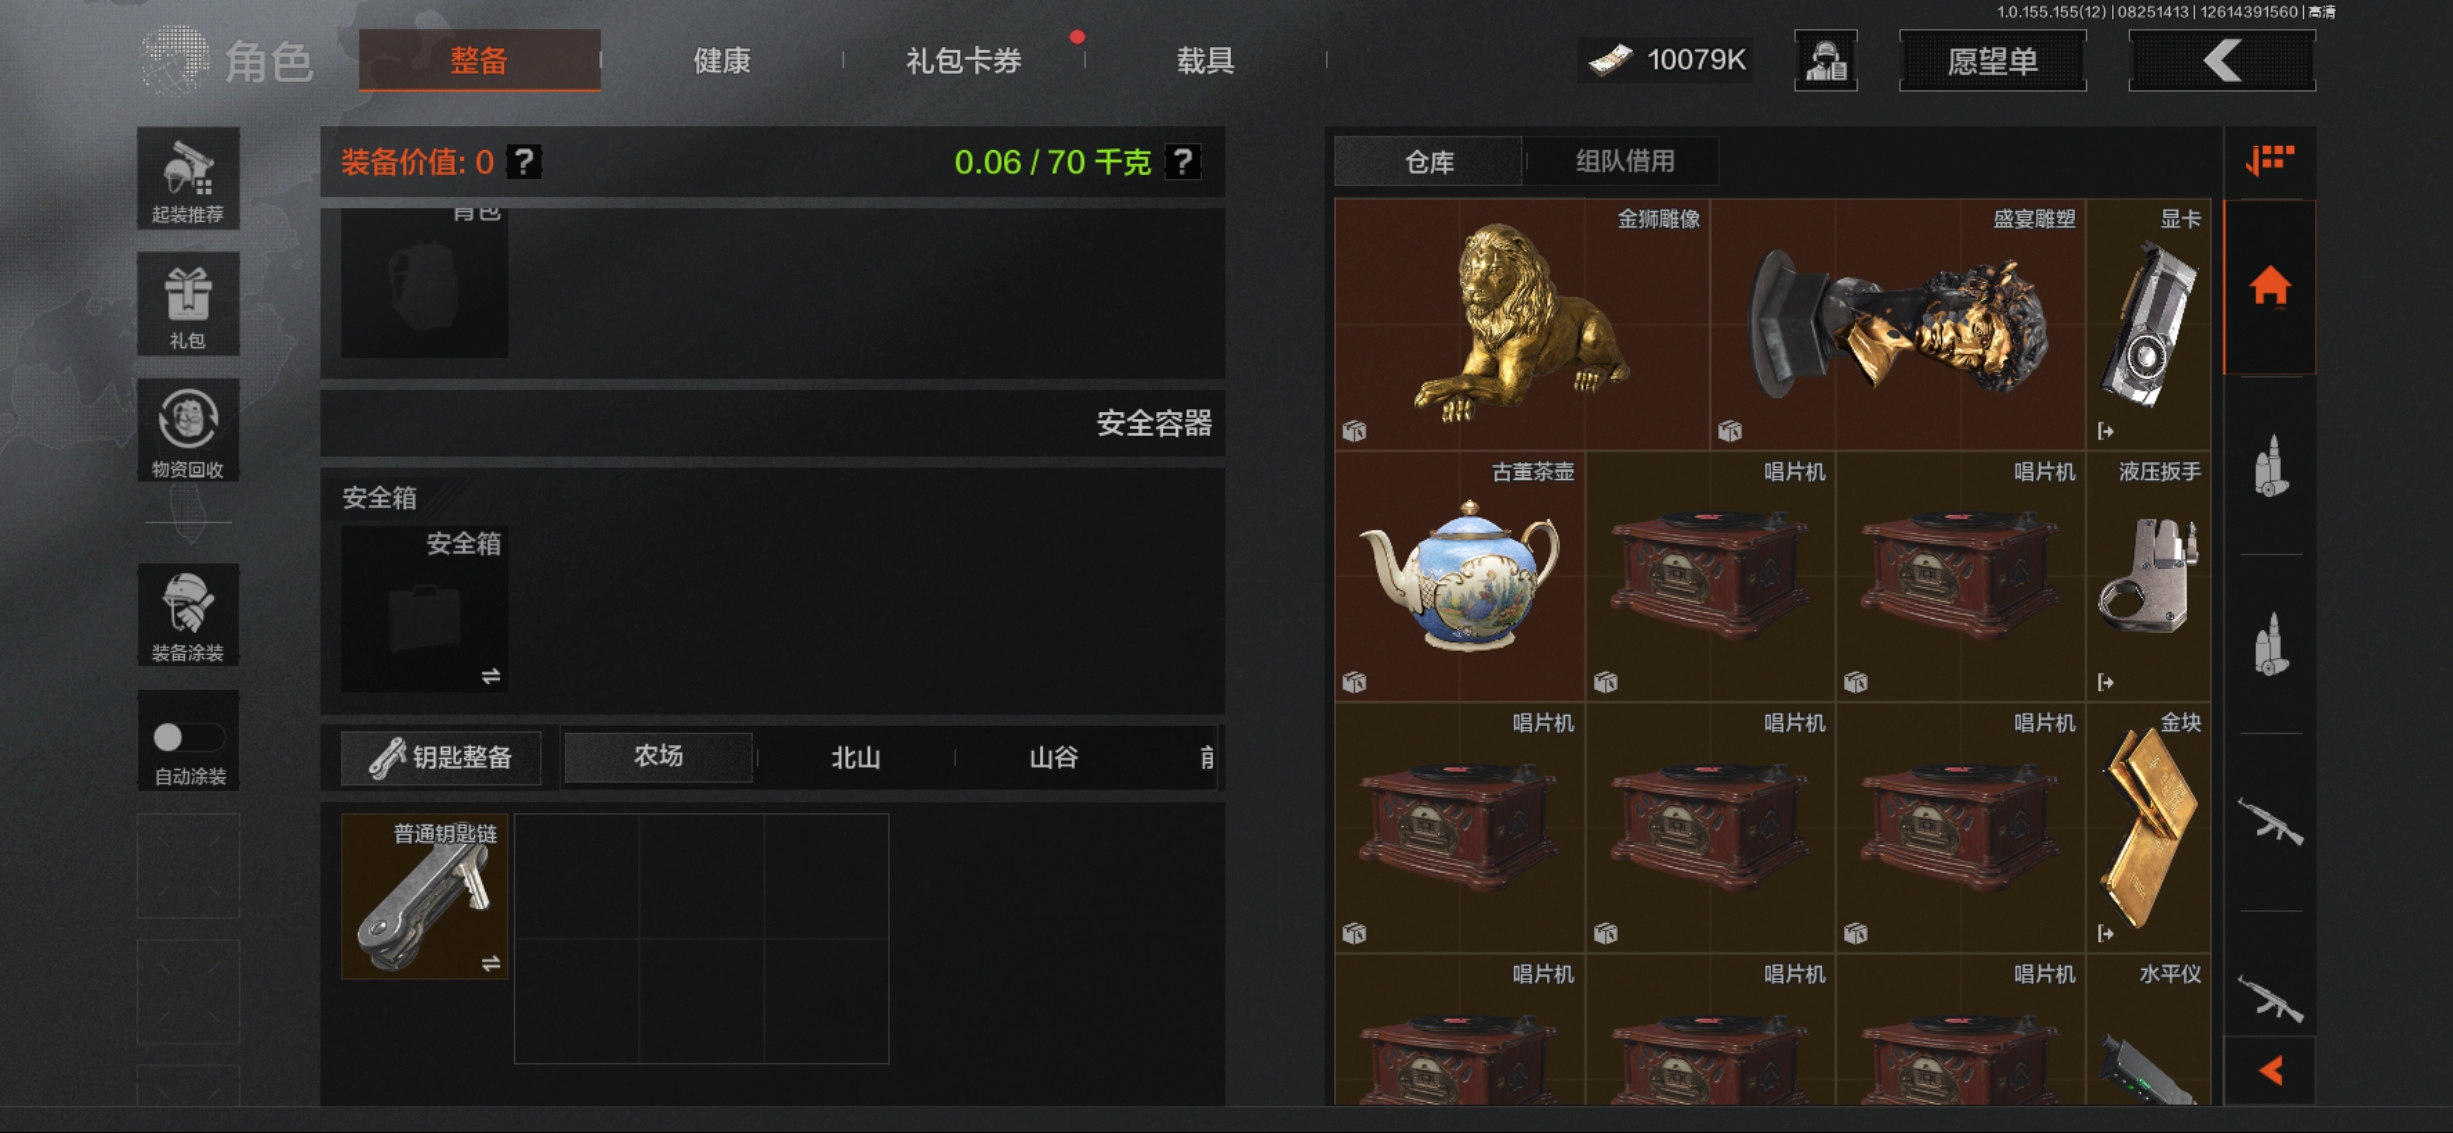Viewport: 2453px width, 1133px height.
Task: Expand the 安全容器 section header
Action: pyautogui.click(x=773, y=423)
